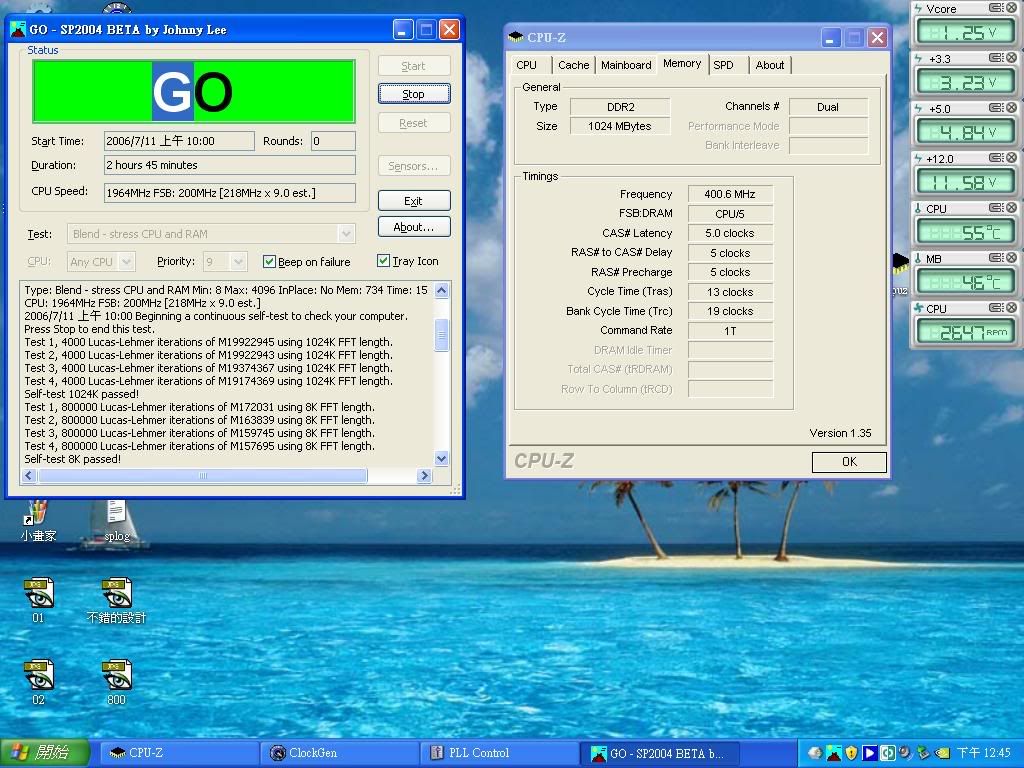Click the blue play-arrow tray icon
This screenshot has width=1024, height=768.
pyautogui.click(x=869, y=753)
